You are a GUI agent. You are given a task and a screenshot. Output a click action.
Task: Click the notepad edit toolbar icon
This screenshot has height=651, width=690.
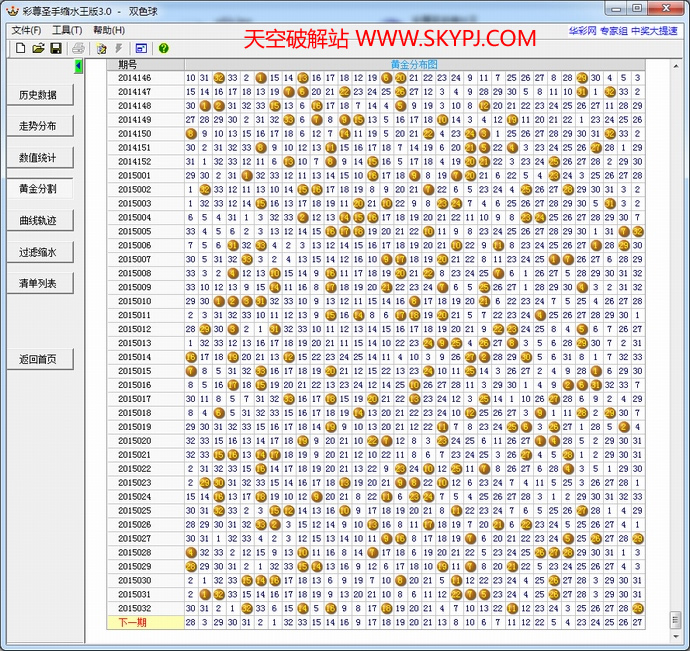pyautogui.click(x=101, y=48)
